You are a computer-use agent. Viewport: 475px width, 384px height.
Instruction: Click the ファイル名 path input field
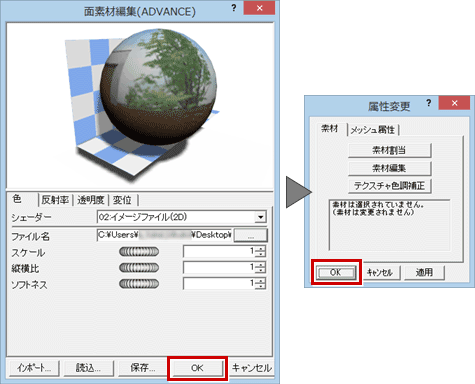(x=164, y=235)
